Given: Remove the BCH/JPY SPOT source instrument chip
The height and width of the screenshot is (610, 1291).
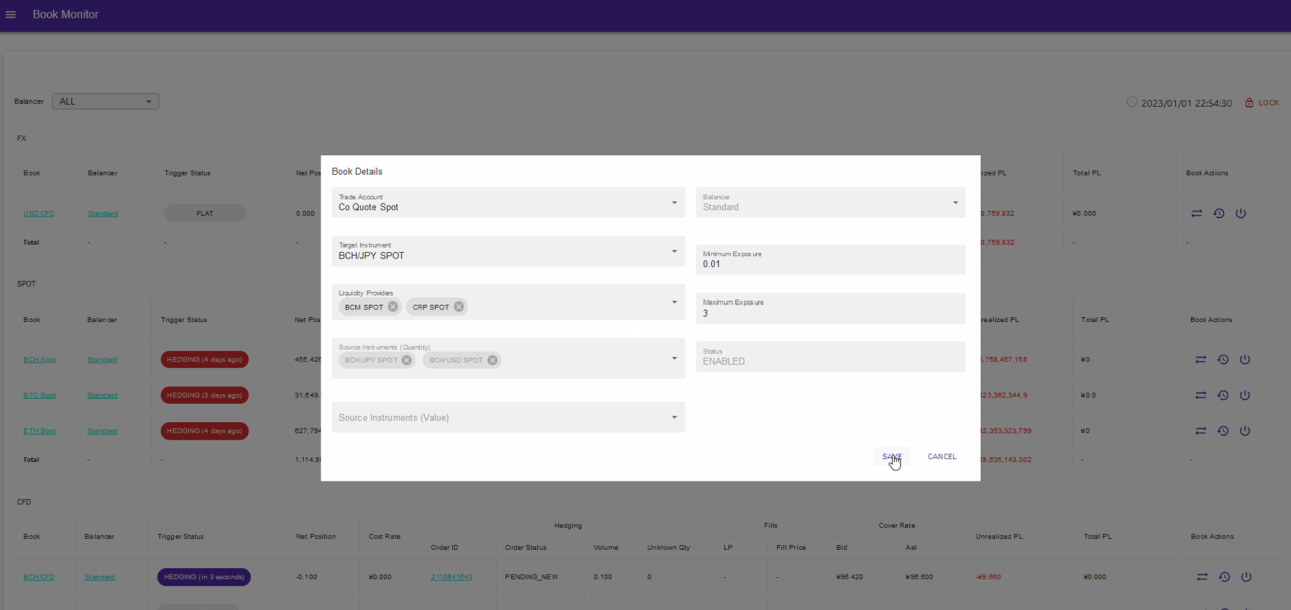Looking at the screenshot, I should (407, 360).
